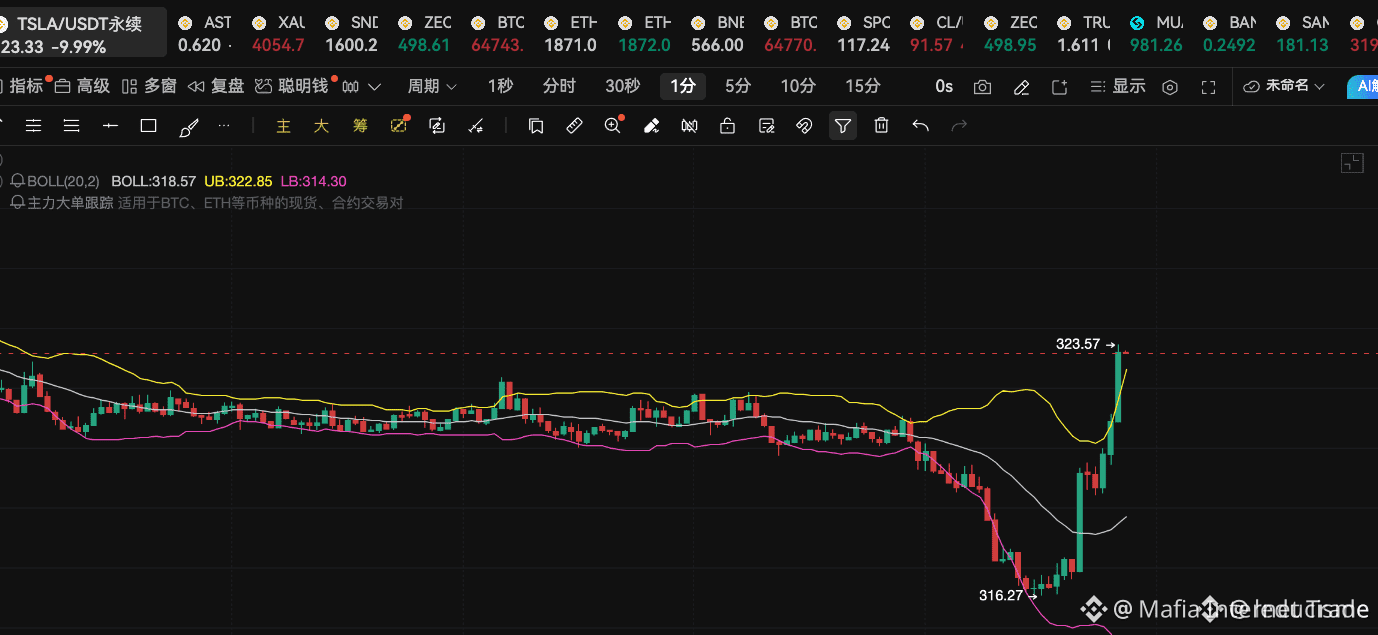Toggle the 大 large order indicator

pyautogui.click(x=321, y=126)
